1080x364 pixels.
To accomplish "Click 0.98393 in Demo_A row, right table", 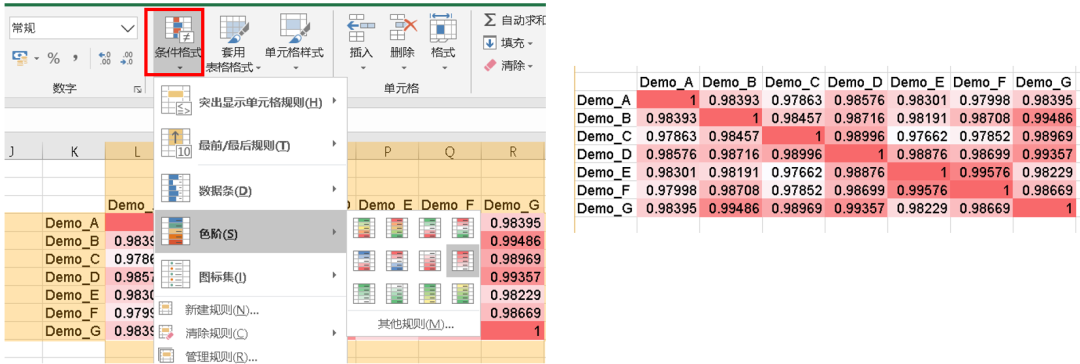I will pos(731,100).
